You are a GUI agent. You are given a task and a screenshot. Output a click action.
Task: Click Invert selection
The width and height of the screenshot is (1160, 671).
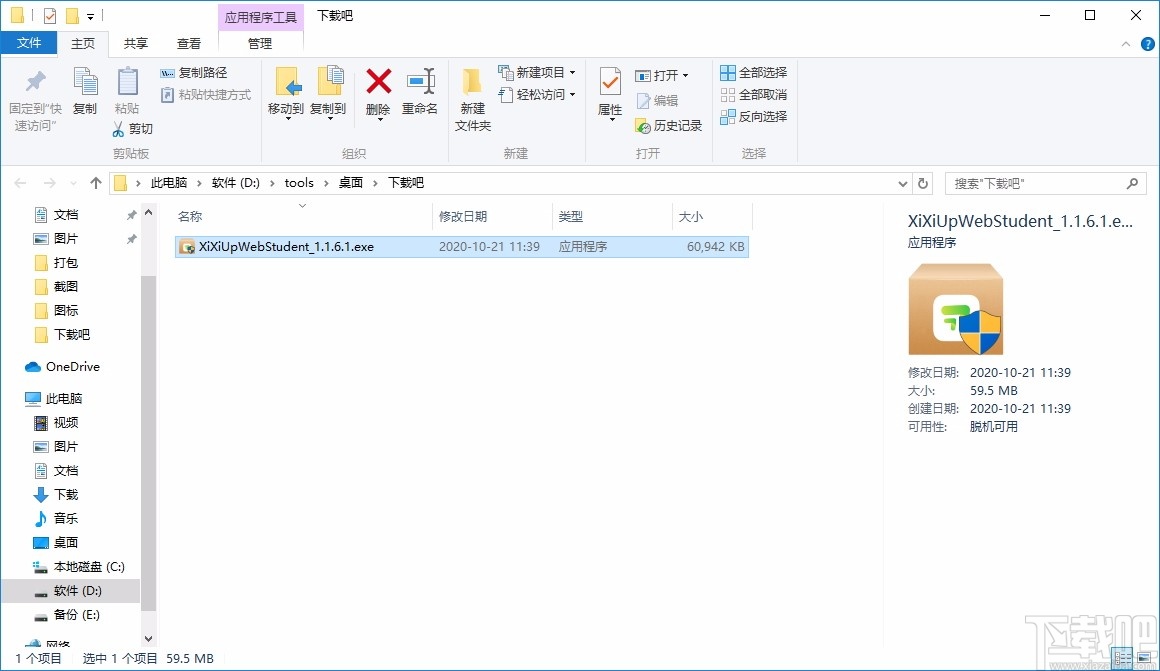[754, 116]
